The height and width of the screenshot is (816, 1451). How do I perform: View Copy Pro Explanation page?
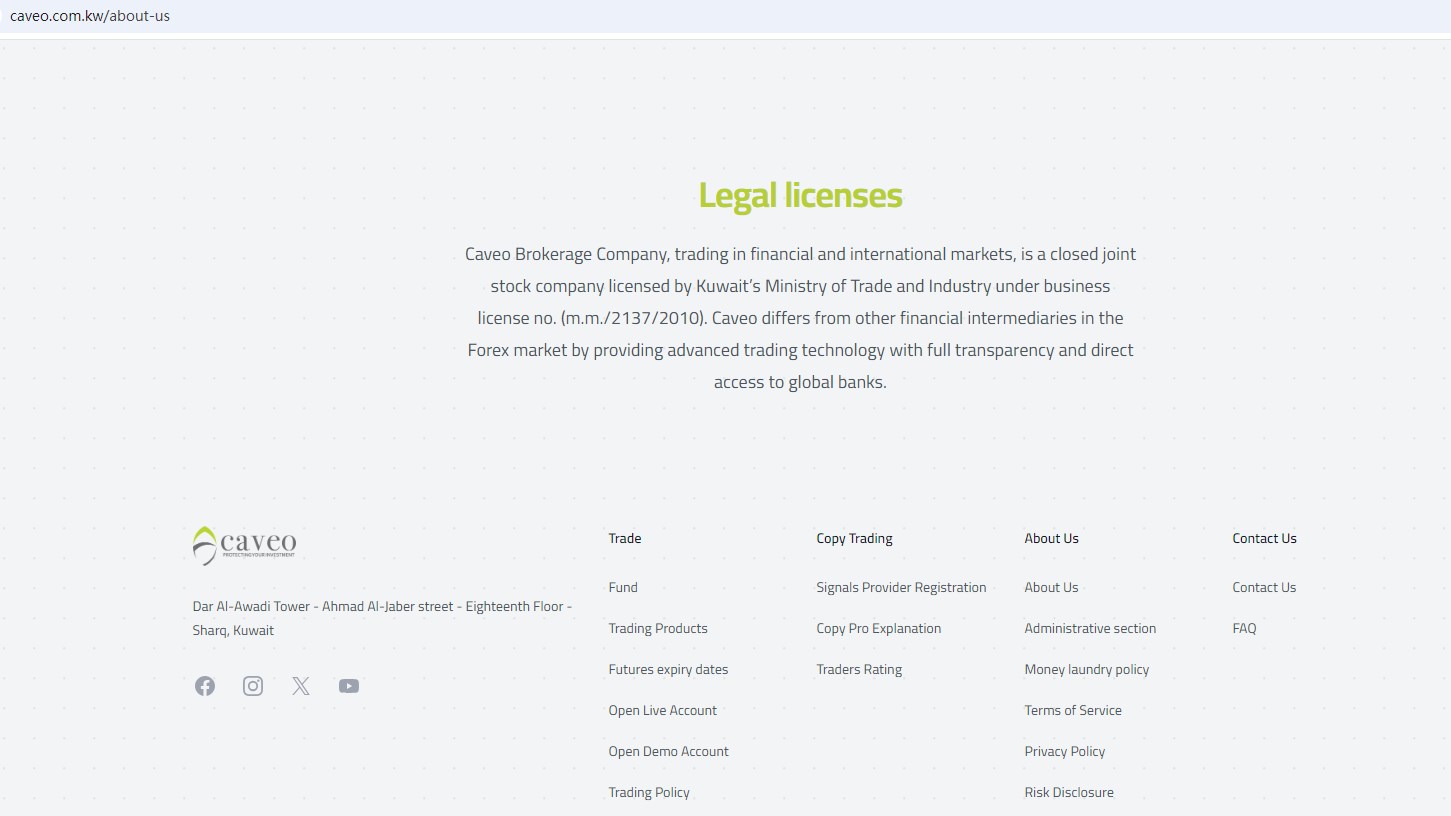point(878,629)
